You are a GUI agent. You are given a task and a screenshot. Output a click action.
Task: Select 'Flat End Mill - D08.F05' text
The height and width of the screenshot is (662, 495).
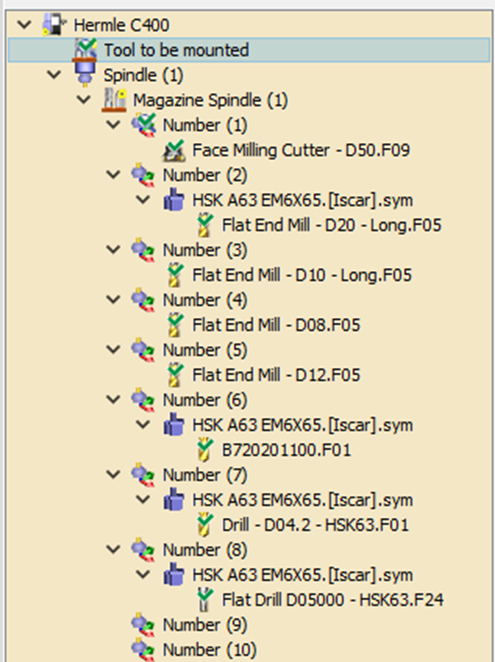277,326
